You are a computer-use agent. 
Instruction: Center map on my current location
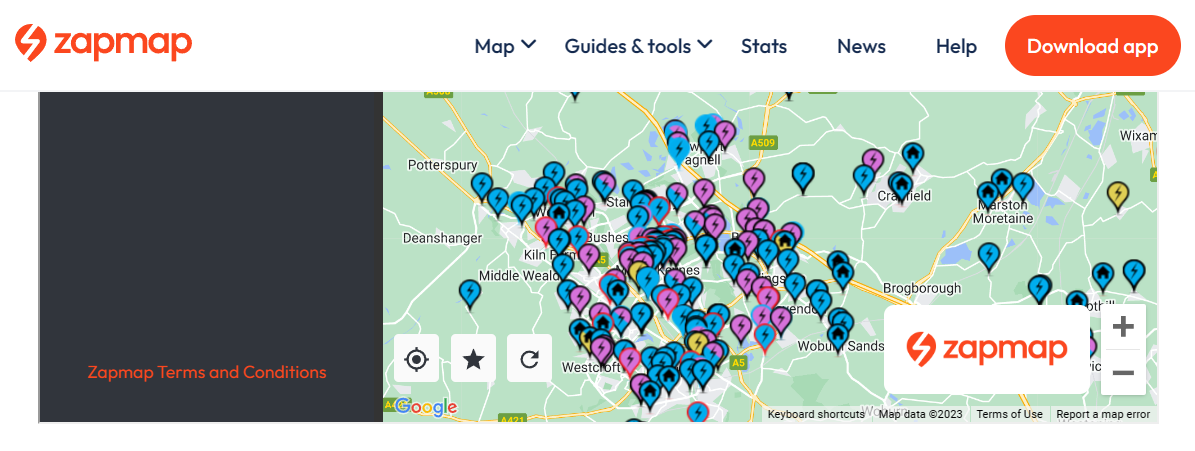point(416,358)
